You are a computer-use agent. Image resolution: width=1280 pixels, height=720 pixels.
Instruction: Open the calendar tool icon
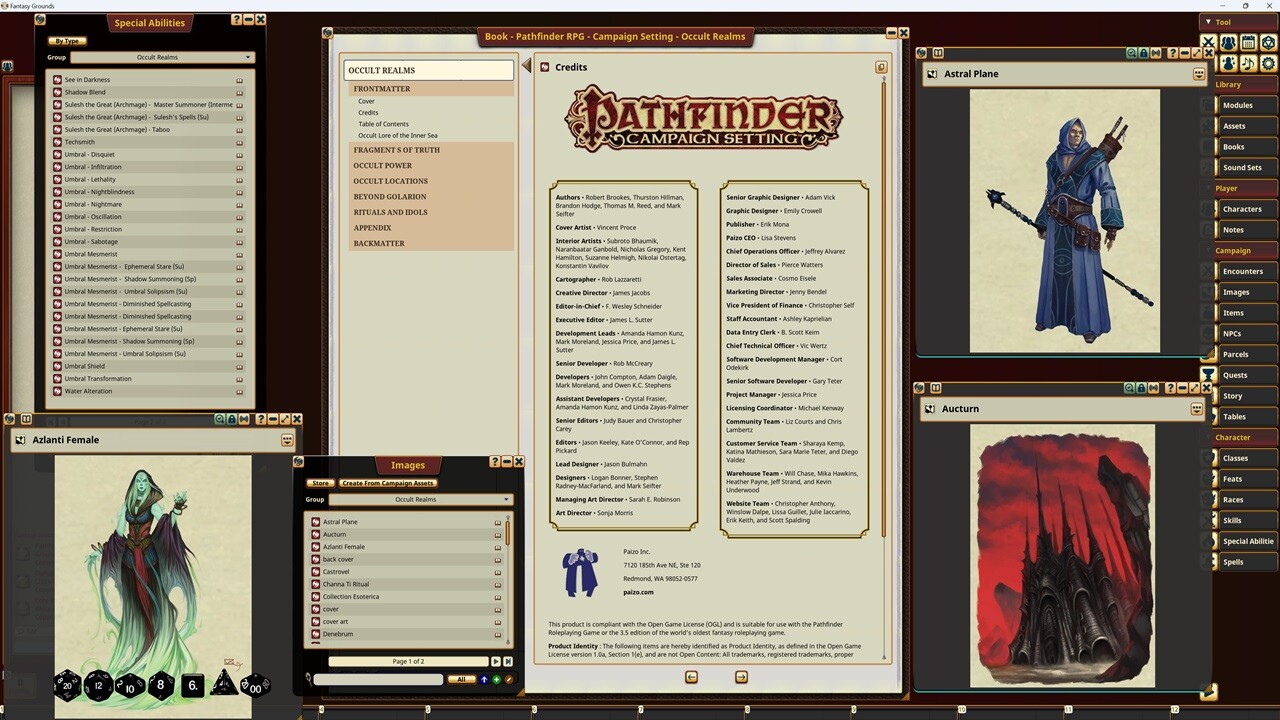(1248, 43)
